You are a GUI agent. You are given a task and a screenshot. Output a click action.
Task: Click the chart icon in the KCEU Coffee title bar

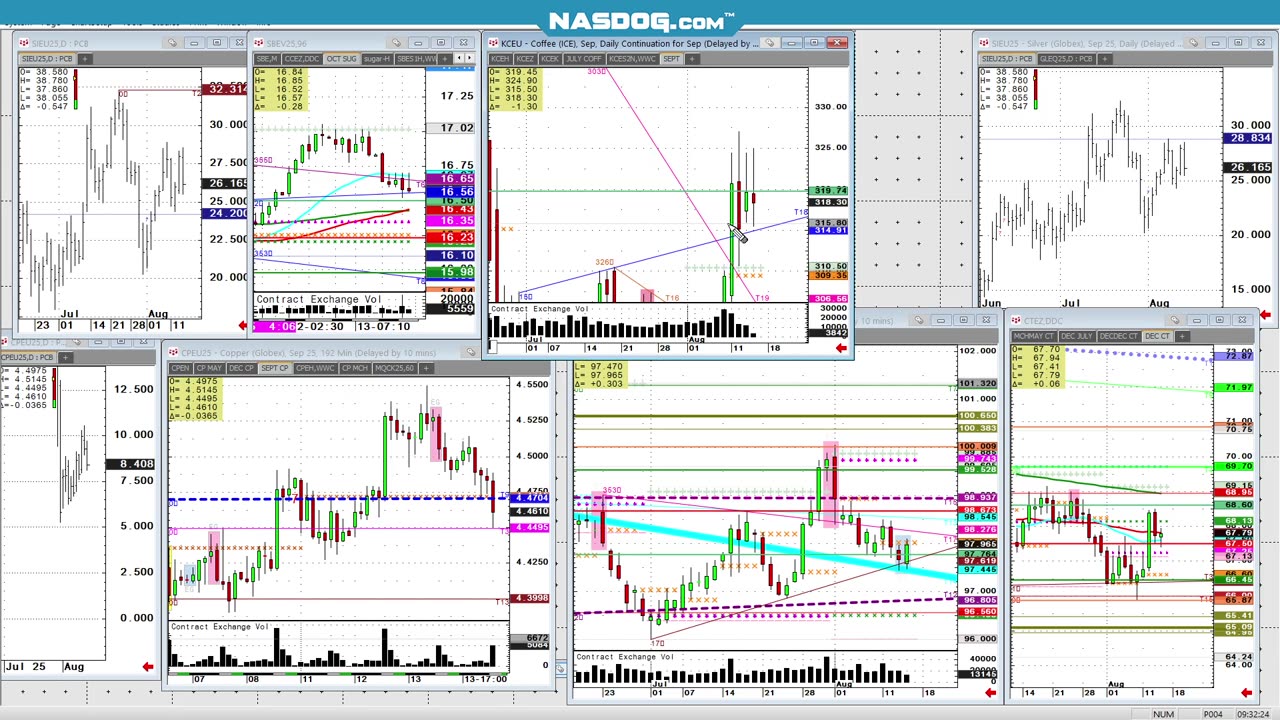[494, 43]
